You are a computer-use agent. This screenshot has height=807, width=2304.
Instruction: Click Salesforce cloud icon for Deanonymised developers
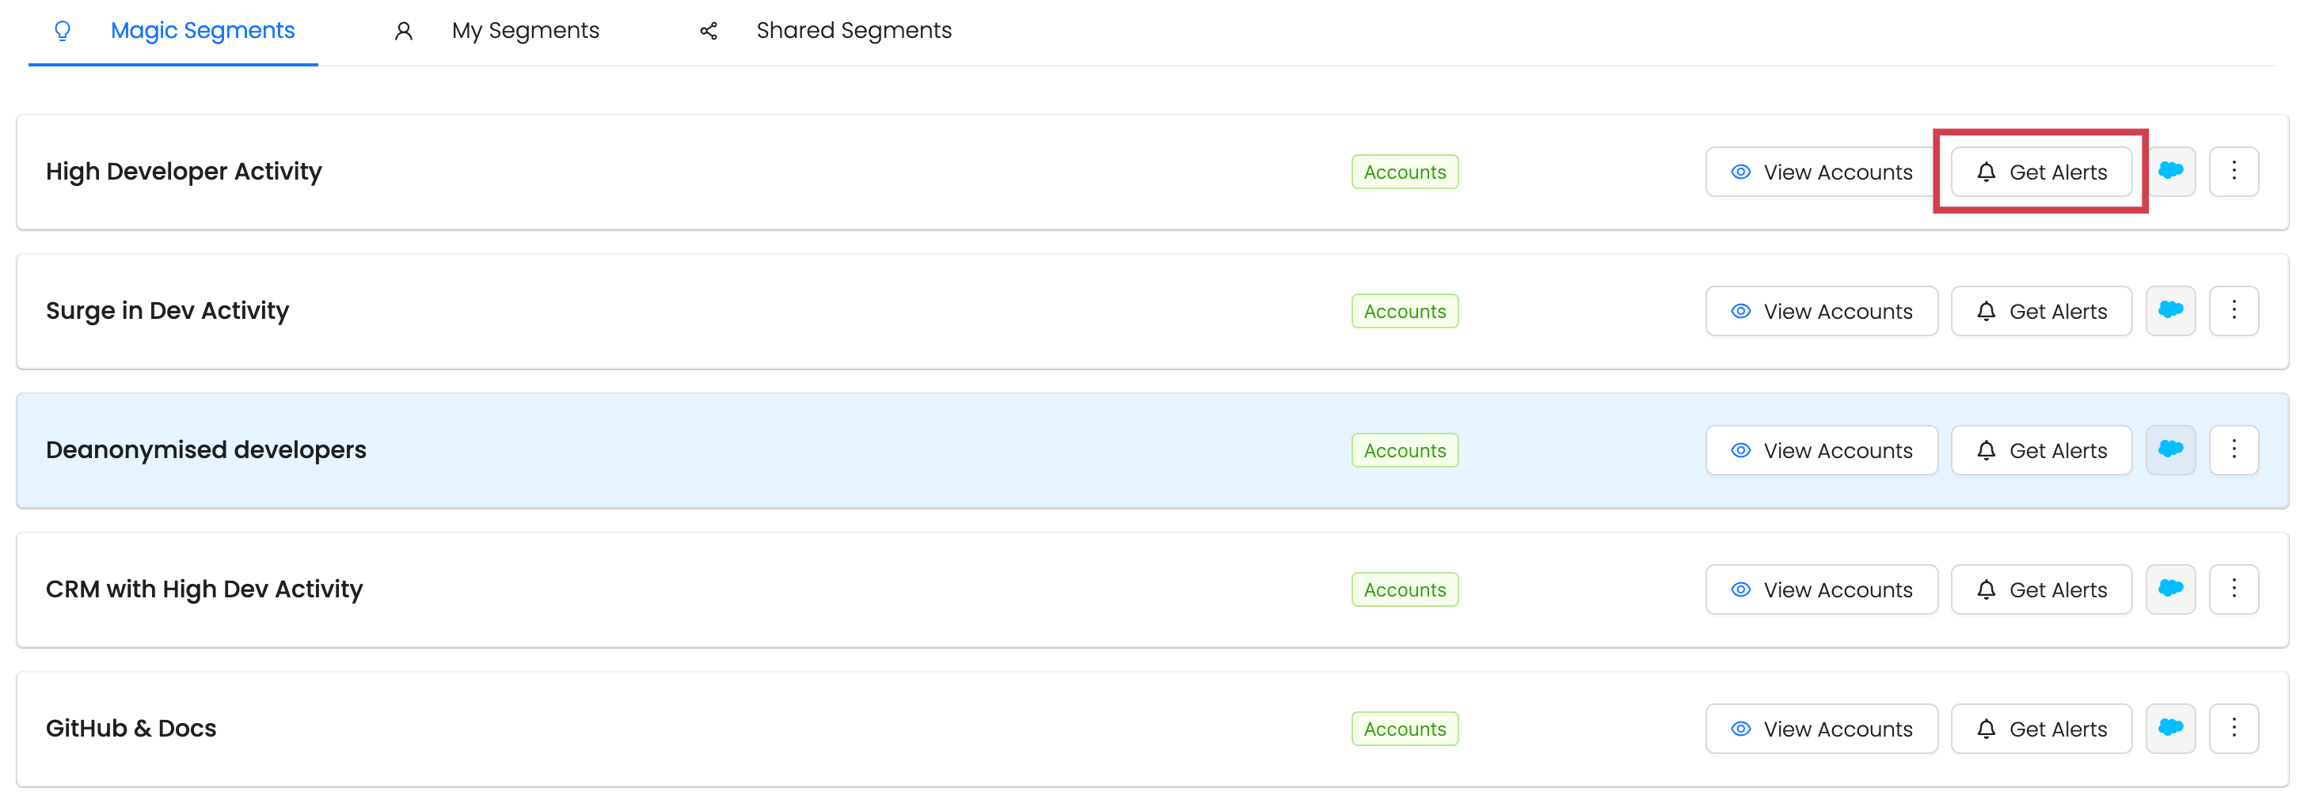pyautogui.click(x=2170, y=449)
